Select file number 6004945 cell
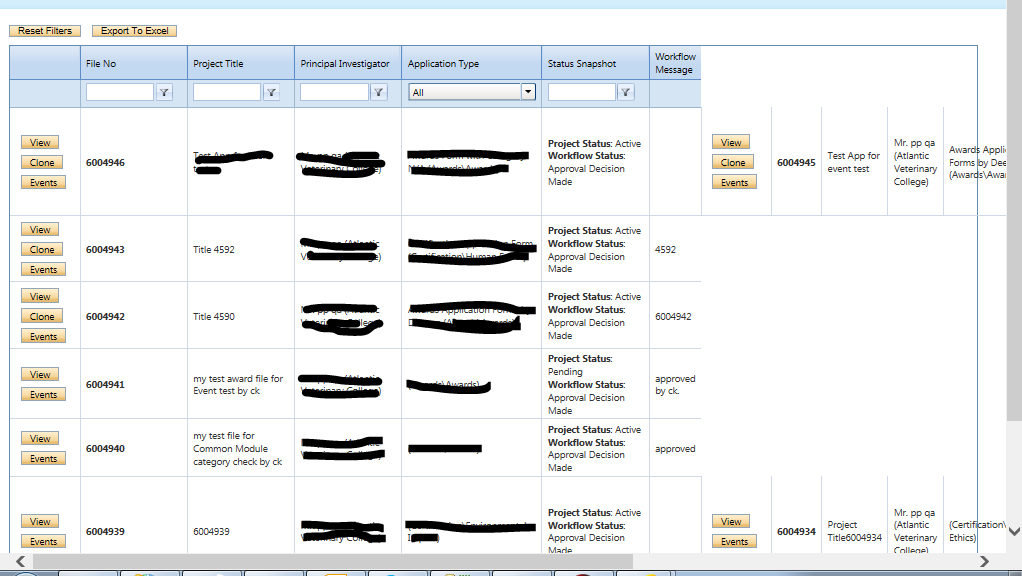Image resolution: width=1022 pixels, height=576 pixels. pos(796,162)
